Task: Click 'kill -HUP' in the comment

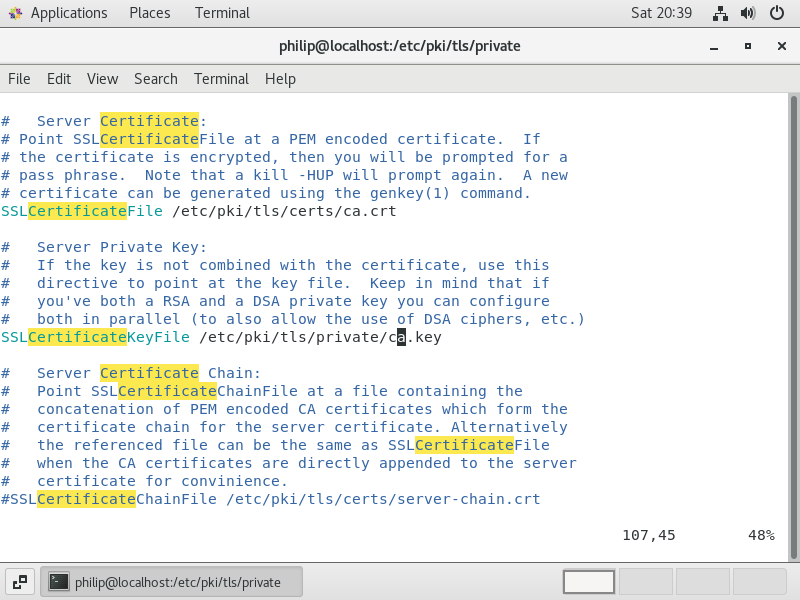Action: tap(293, 176)
